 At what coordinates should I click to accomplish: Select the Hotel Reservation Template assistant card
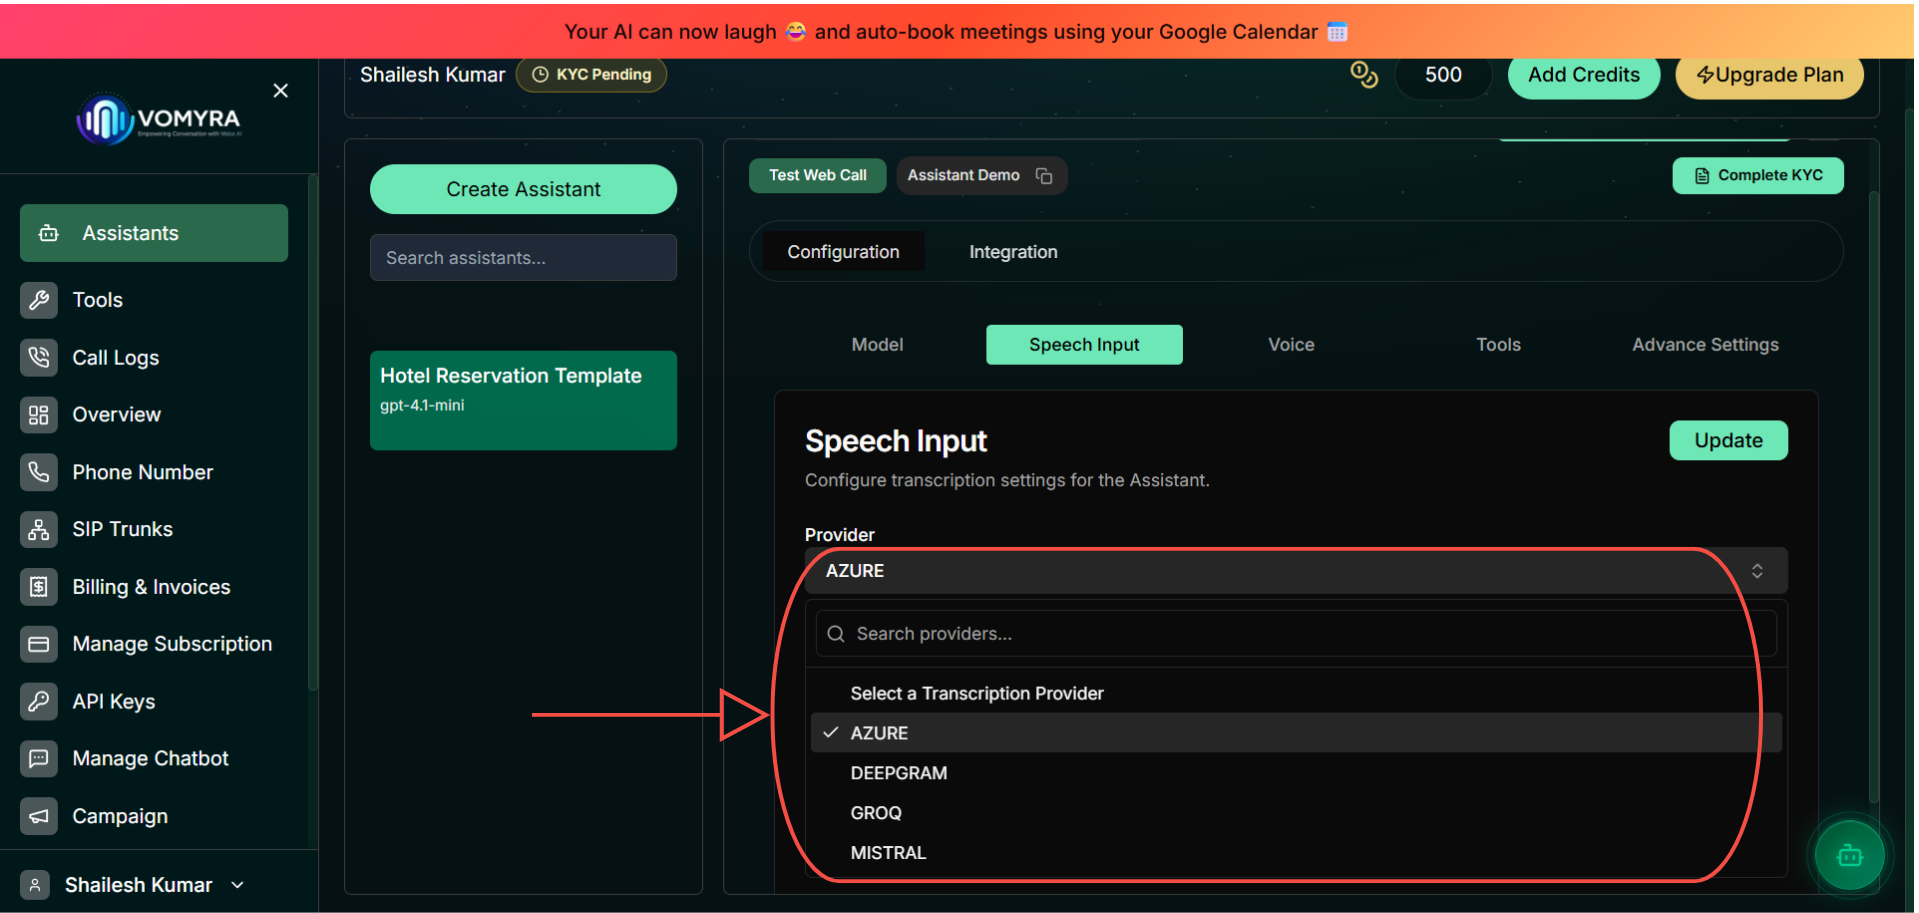[523, 400]
